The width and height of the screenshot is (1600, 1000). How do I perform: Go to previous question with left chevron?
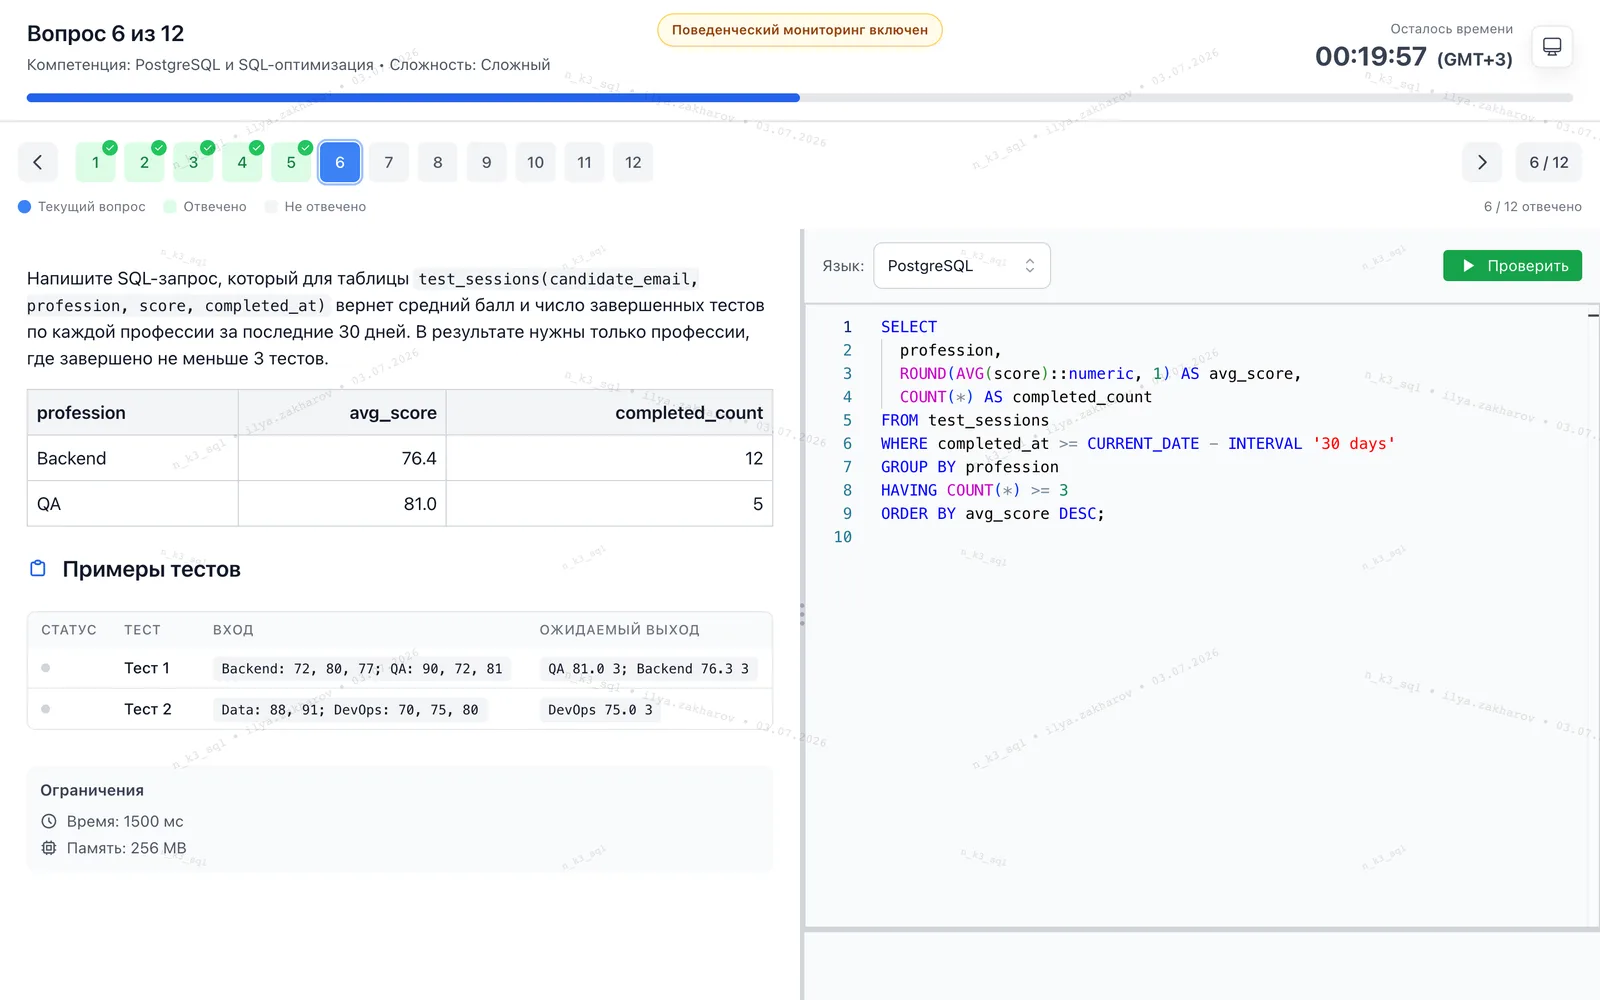pyautogui.click(x=38, y=162)
